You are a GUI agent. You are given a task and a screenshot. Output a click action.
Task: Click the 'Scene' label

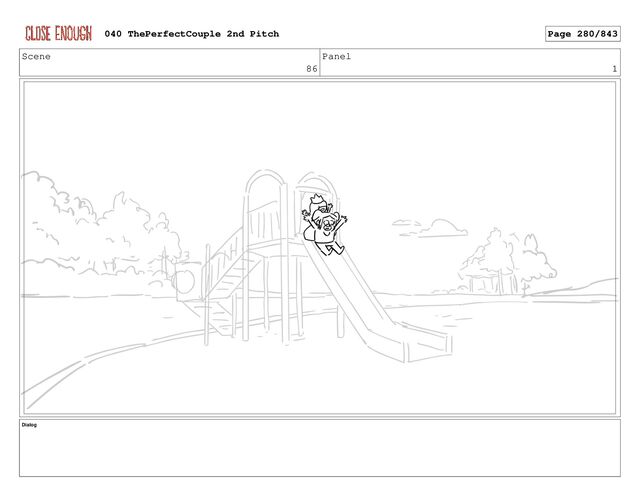(36, 57)
